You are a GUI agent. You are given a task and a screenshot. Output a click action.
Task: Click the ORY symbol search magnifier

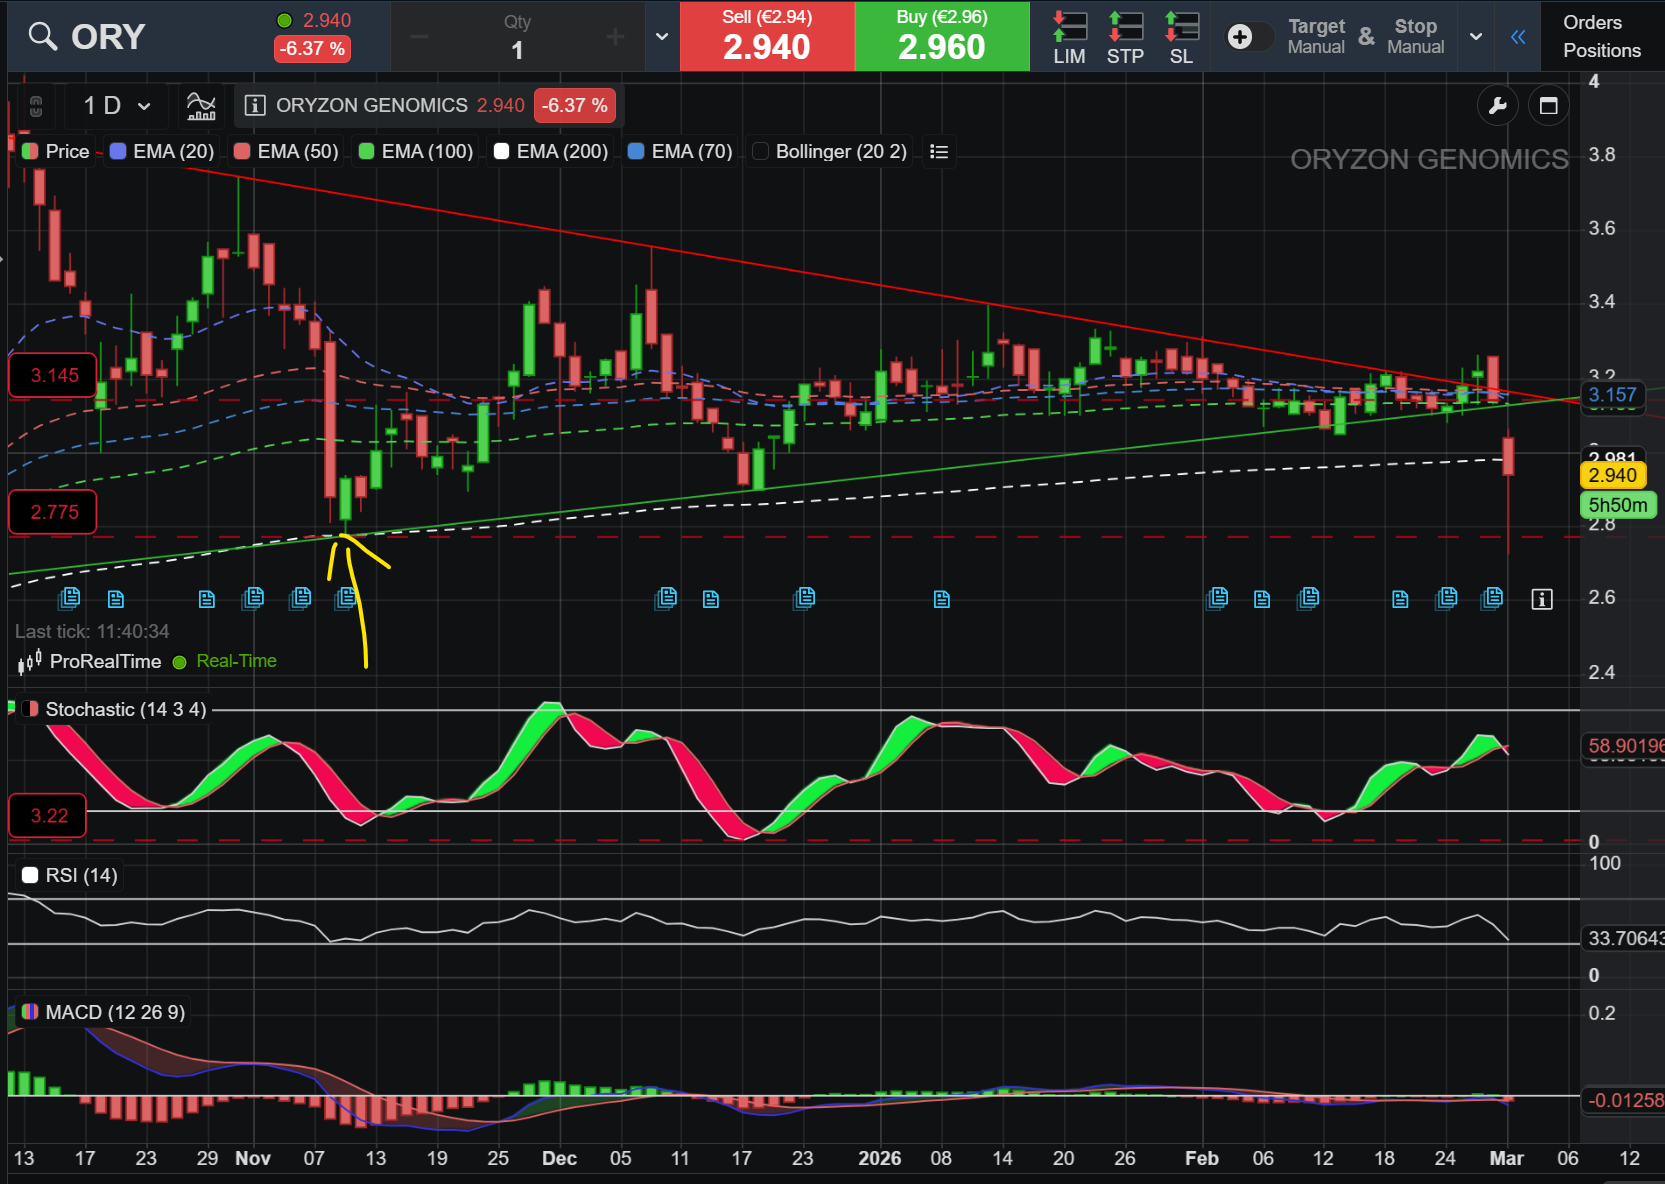(42, 37)
